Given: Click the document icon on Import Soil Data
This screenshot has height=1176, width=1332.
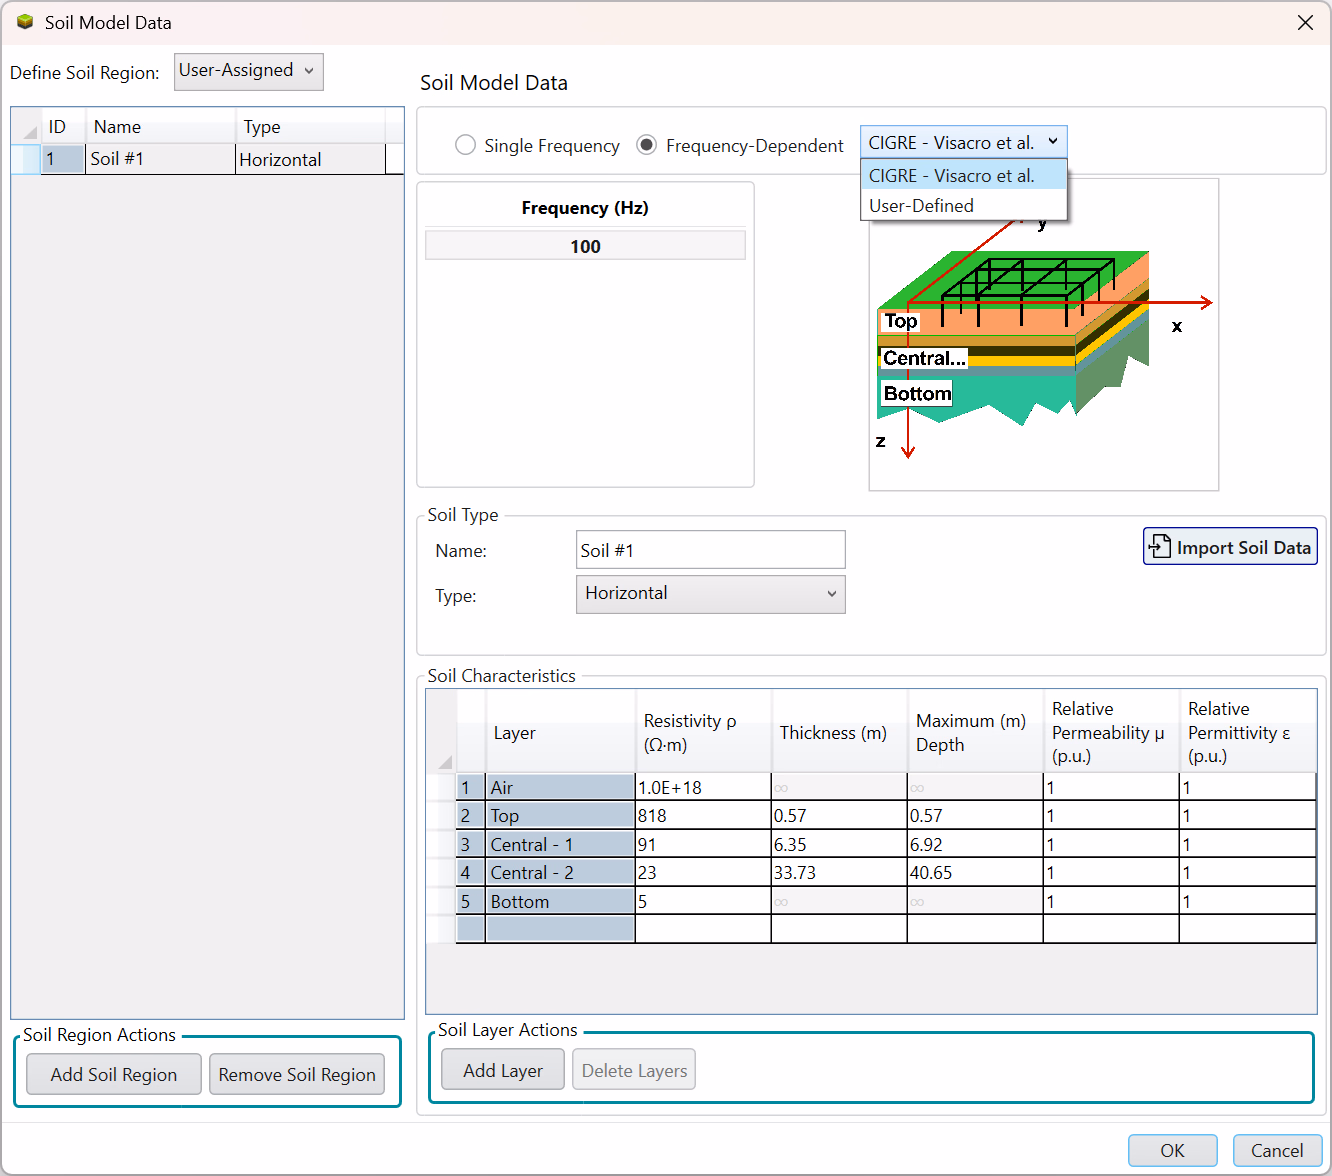Looking at the screenshot, I should coord(1159,546).
